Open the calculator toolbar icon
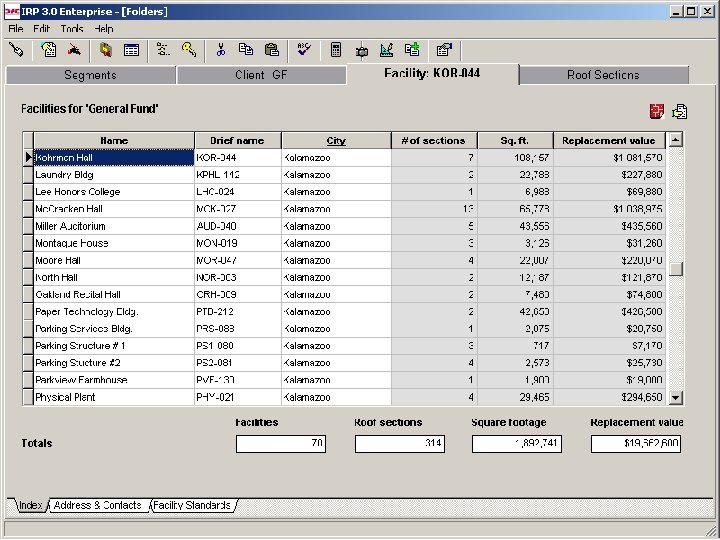 tap(336, 50)
